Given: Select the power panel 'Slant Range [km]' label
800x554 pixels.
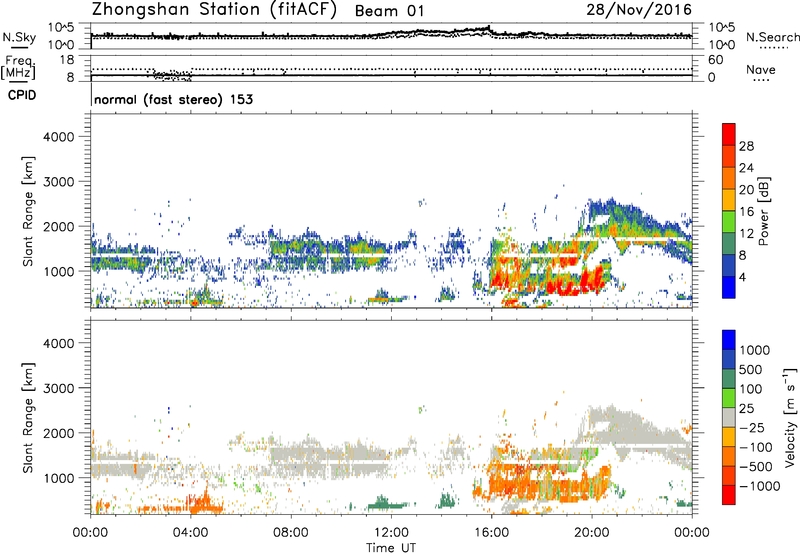Looking at the screenshot, I should pos(28,211).
